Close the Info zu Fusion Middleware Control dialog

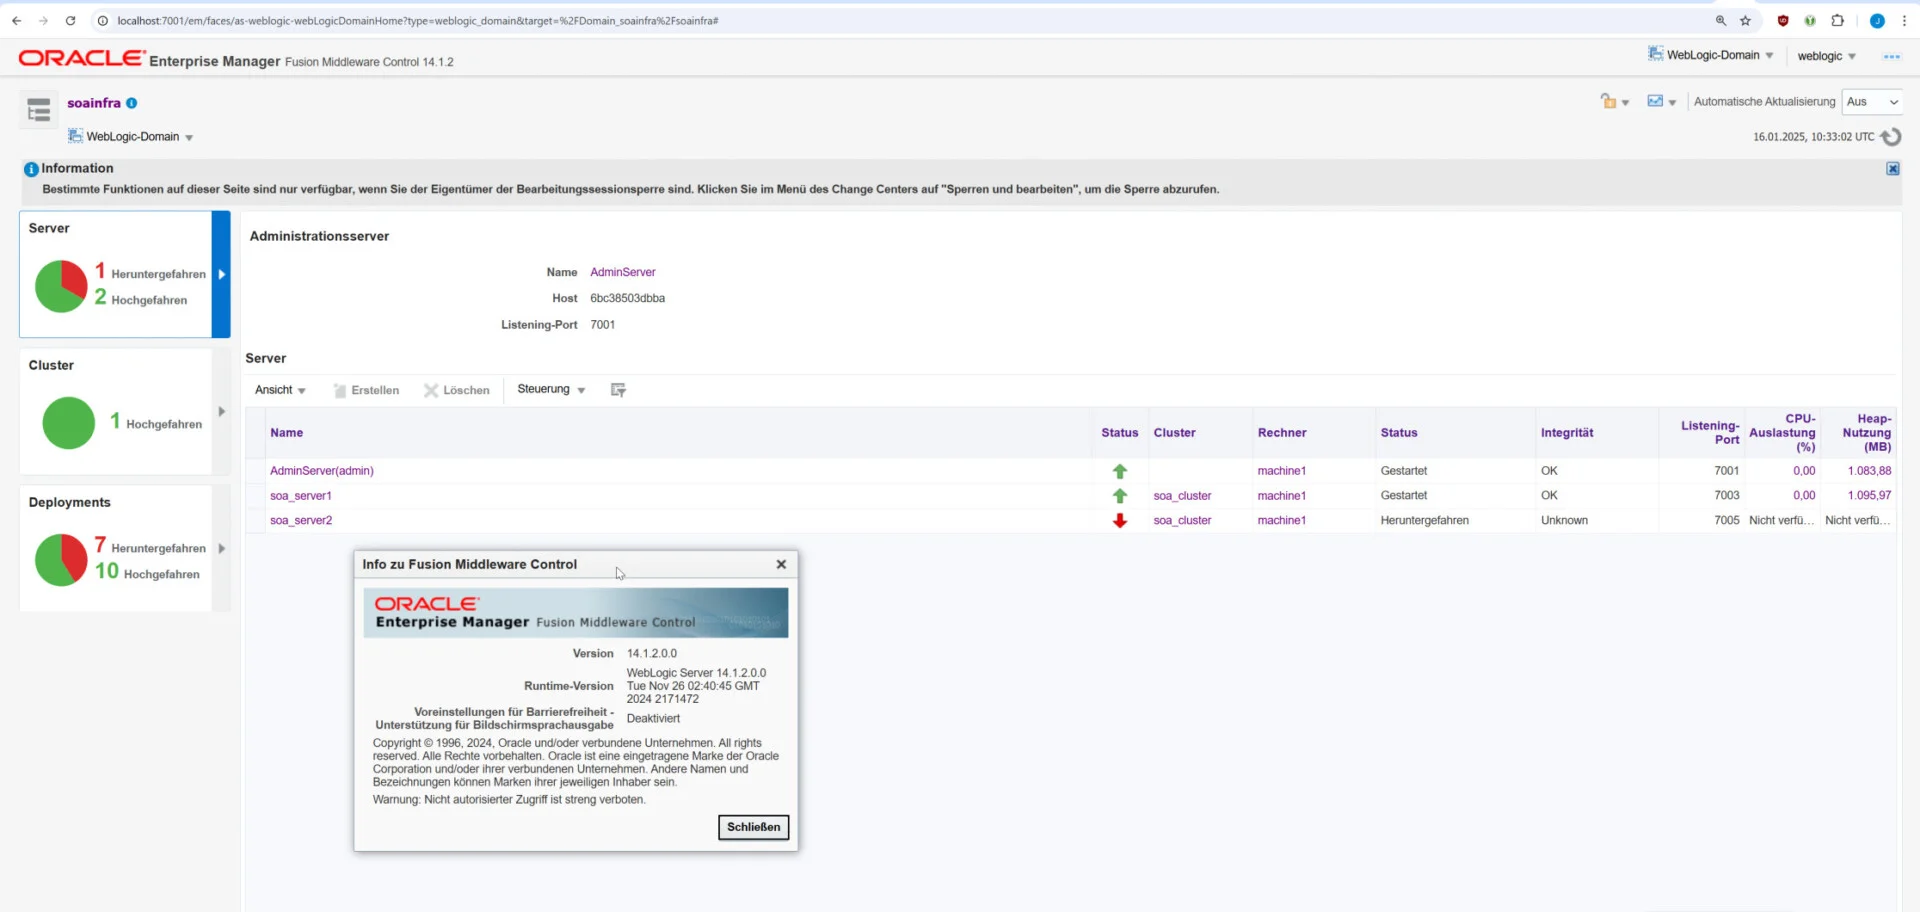pos(781,564)
